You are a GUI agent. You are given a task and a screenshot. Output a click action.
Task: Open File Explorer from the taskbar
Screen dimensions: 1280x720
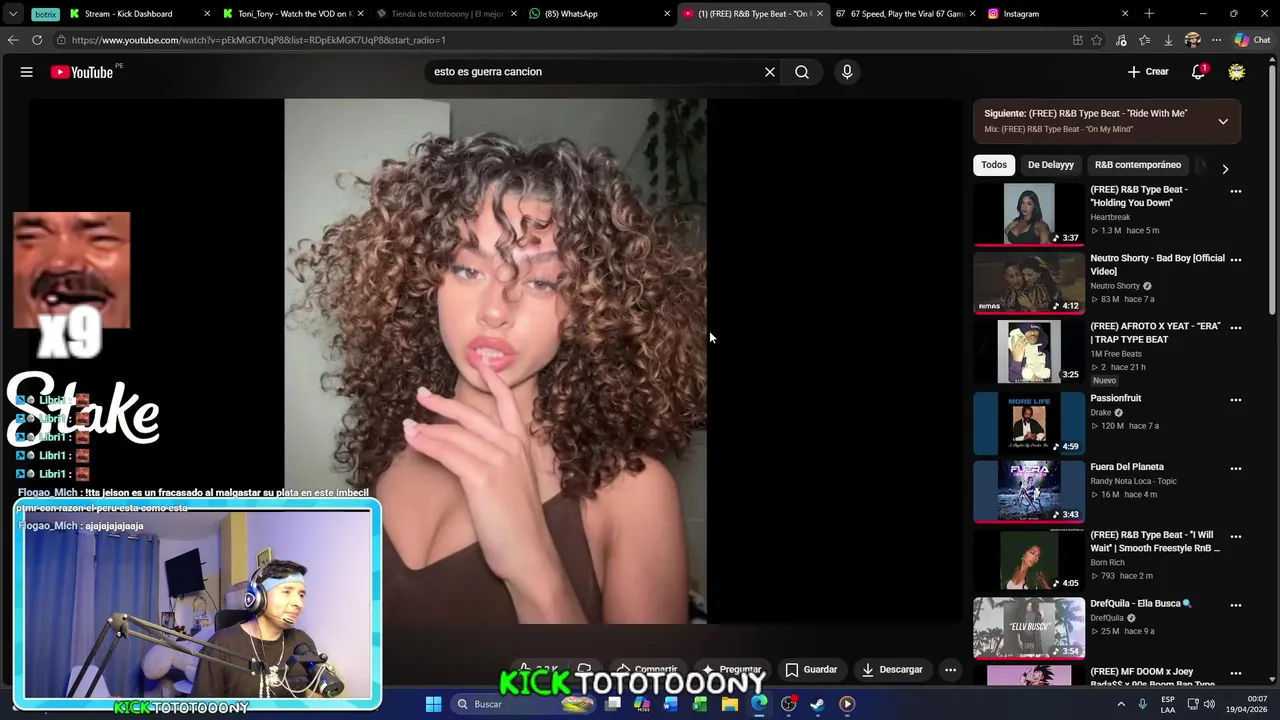coord(730,704)
